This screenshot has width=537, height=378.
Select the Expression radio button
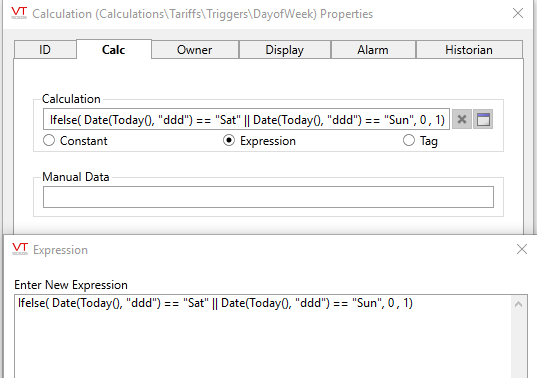click(229, 140)
